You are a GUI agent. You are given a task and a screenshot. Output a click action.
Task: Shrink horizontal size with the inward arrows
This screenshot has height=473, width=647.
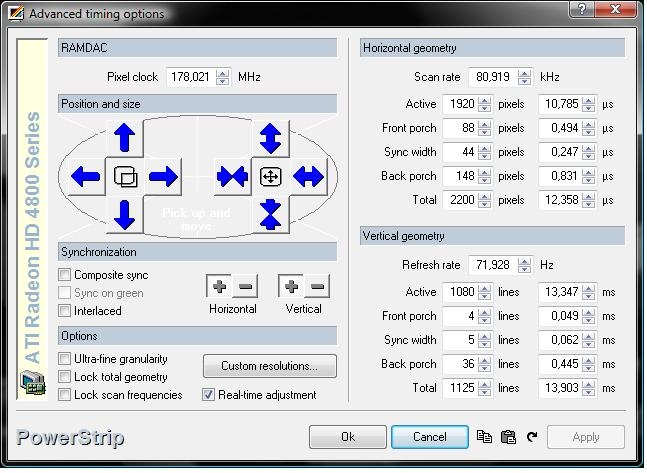[232, 177]
